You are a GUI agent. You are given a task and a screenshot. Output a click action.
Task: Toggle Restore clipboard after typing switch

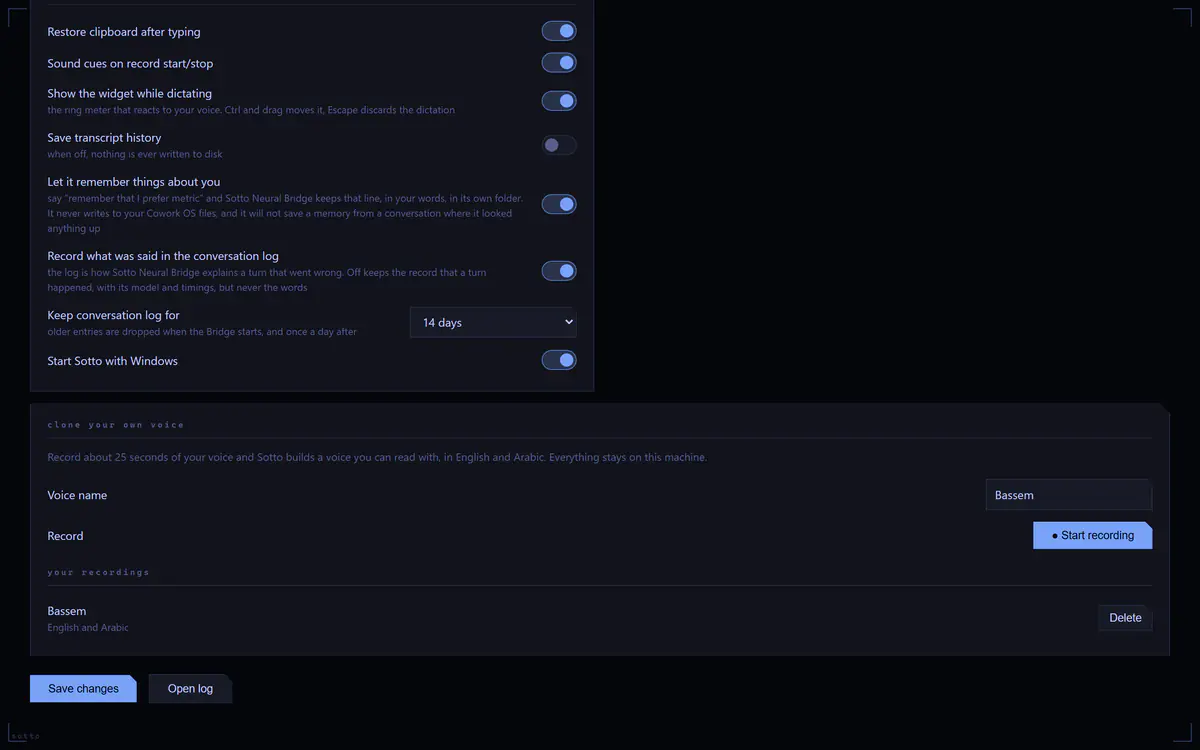pos(559,31)
